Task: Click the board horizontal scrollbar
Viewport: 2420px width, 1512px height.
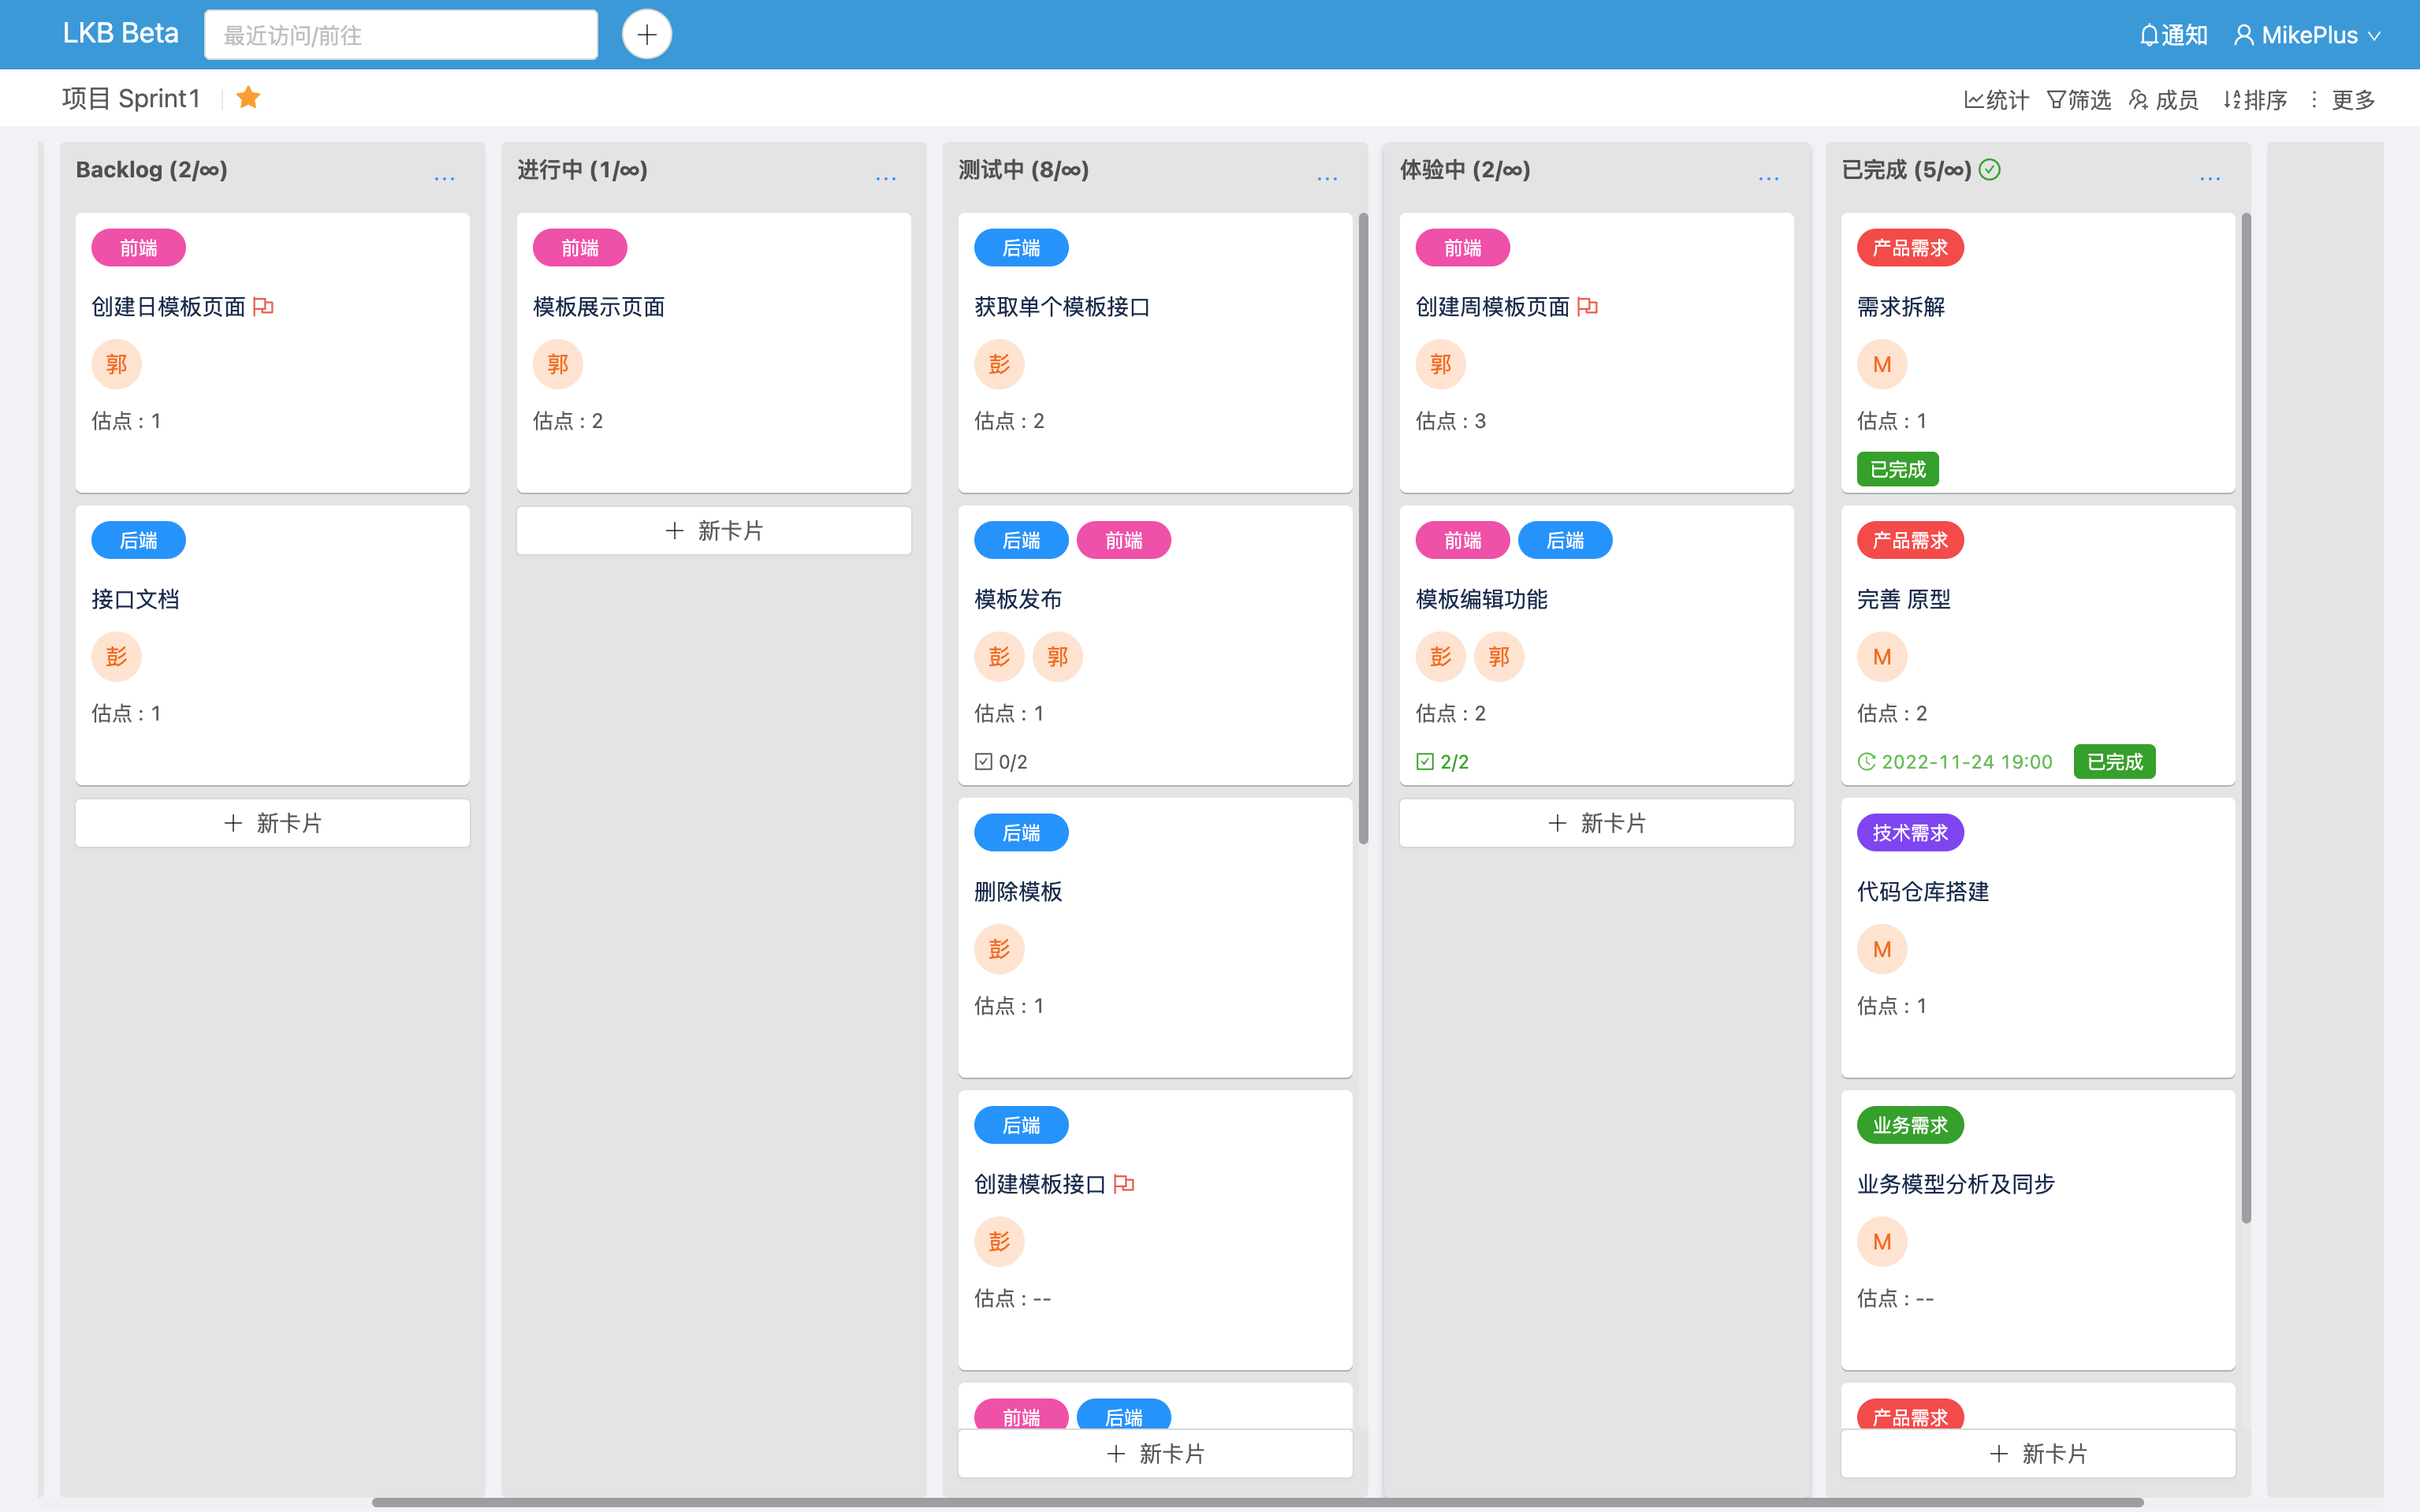Action: click(x=1257, y=1502)
